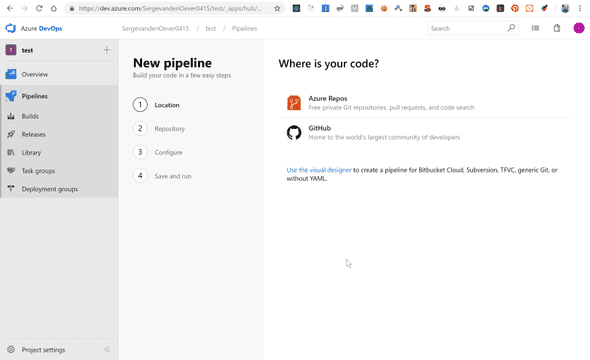Click step 3 circle for Configure
This screenshot has height=360, width=590.
140,152
